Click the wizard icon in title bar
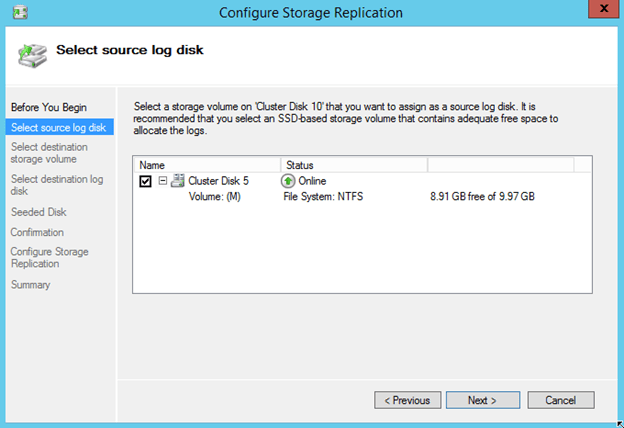Viewport: 624px width, 428px height. (21, 13)
